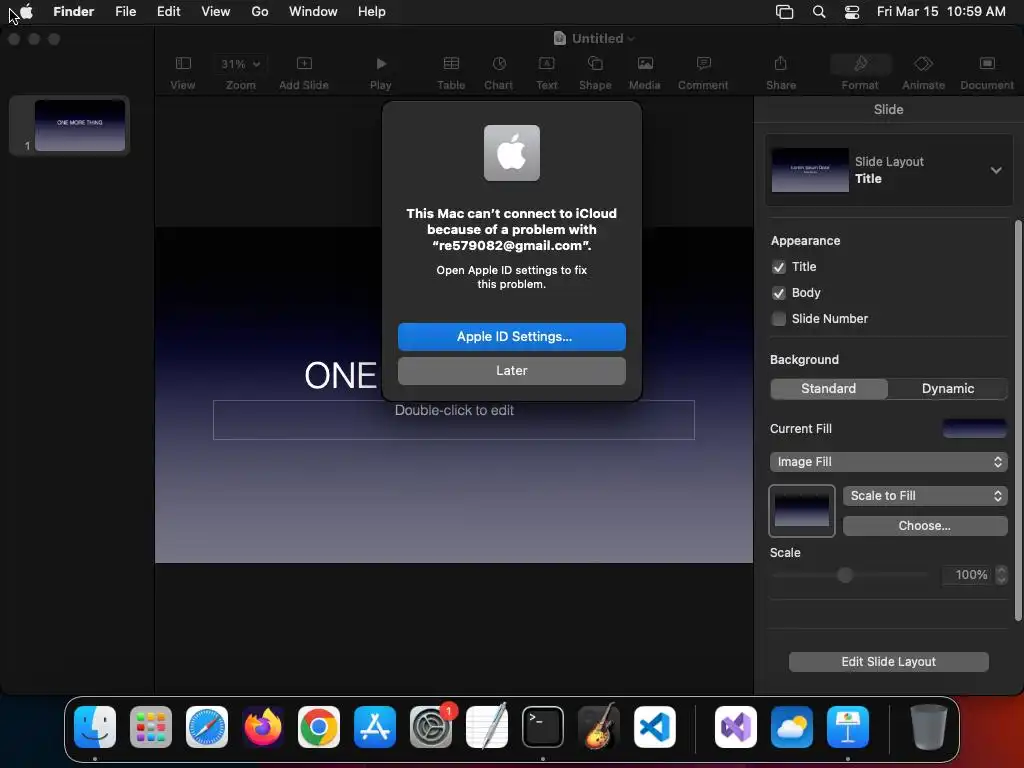The image size is (1024, 768).
Task: Open the App Store from the Dock
Action: click(x=375, y=727)
